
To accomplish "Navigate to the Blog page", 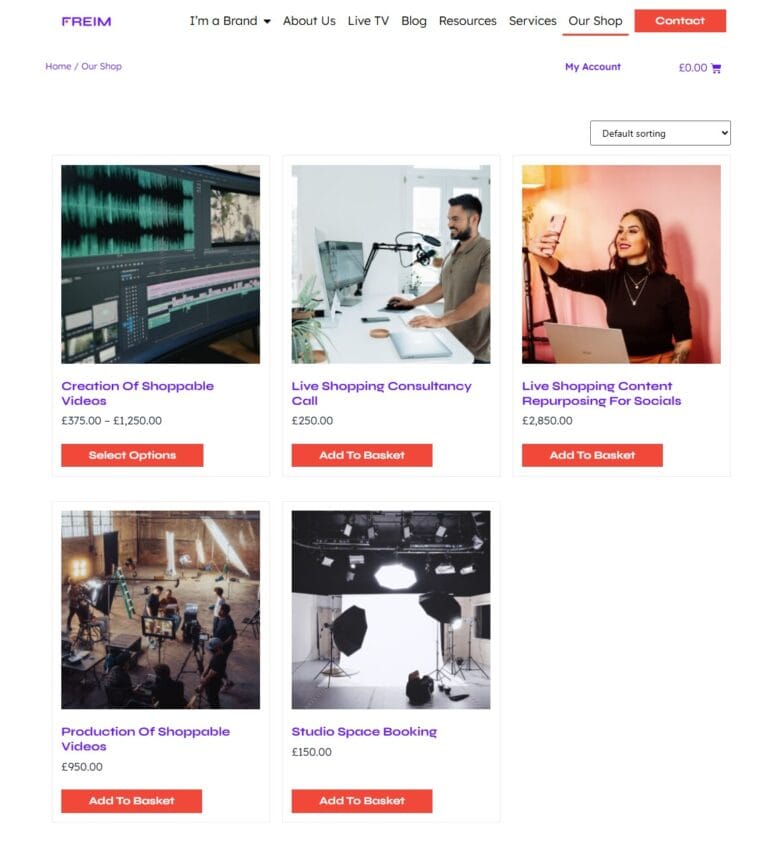I will pyautogui.click(x=414, y=21).
